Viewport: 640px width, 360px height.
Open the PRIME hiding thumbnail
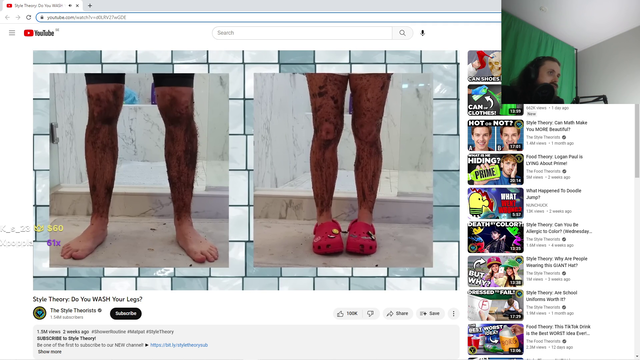[496, 169]
